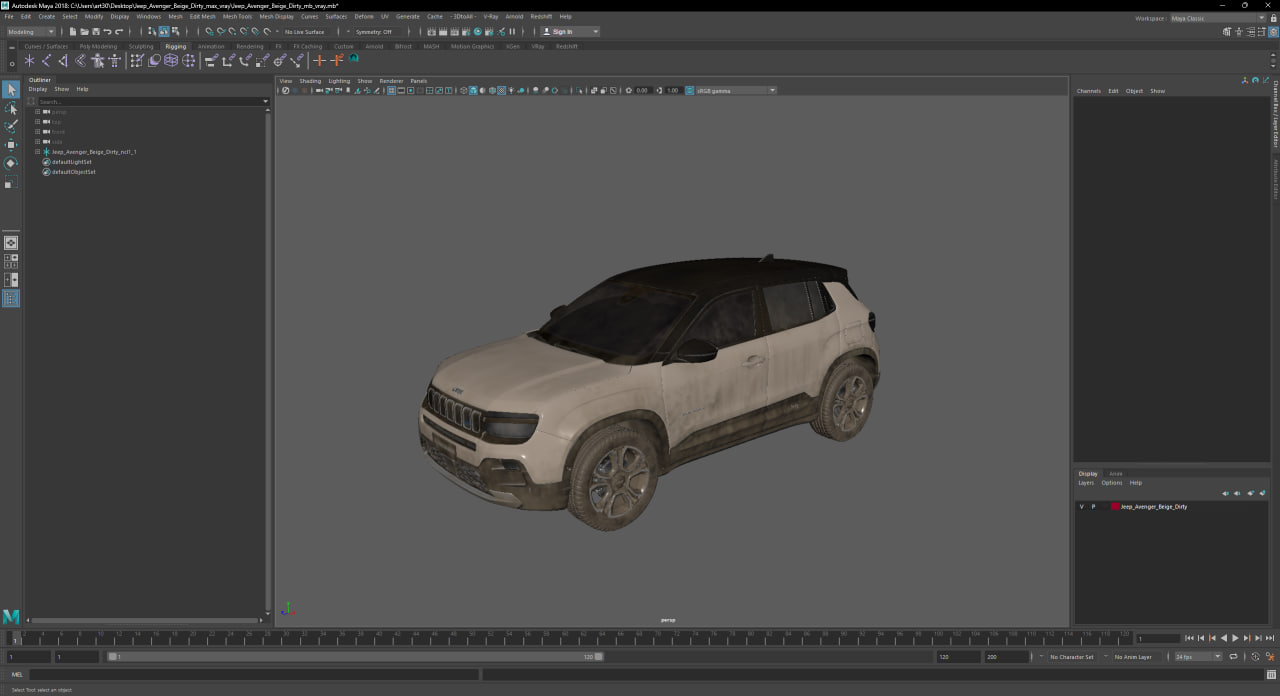This screenshot has width=1280, height=696.
Task: Create new empty display layer icon
Action: coord(1251,493)
